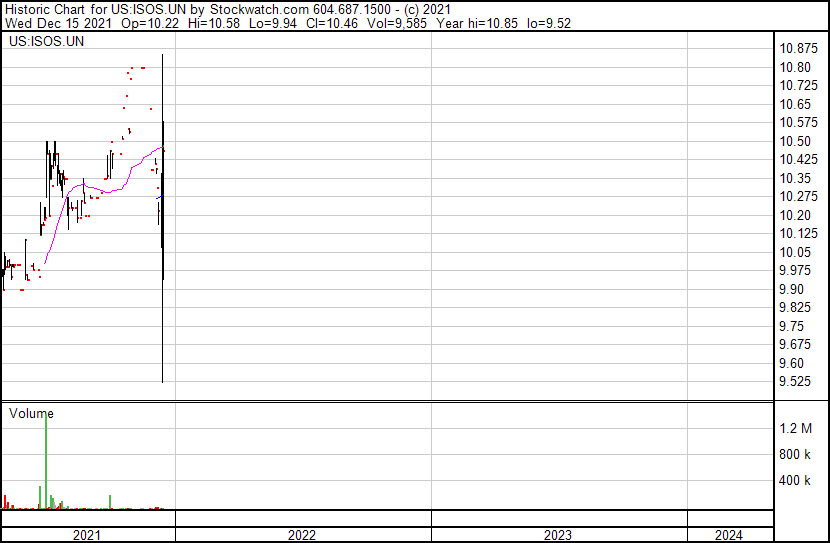
Task: Select the 10.20 price level label
Action: pos(797,215)
